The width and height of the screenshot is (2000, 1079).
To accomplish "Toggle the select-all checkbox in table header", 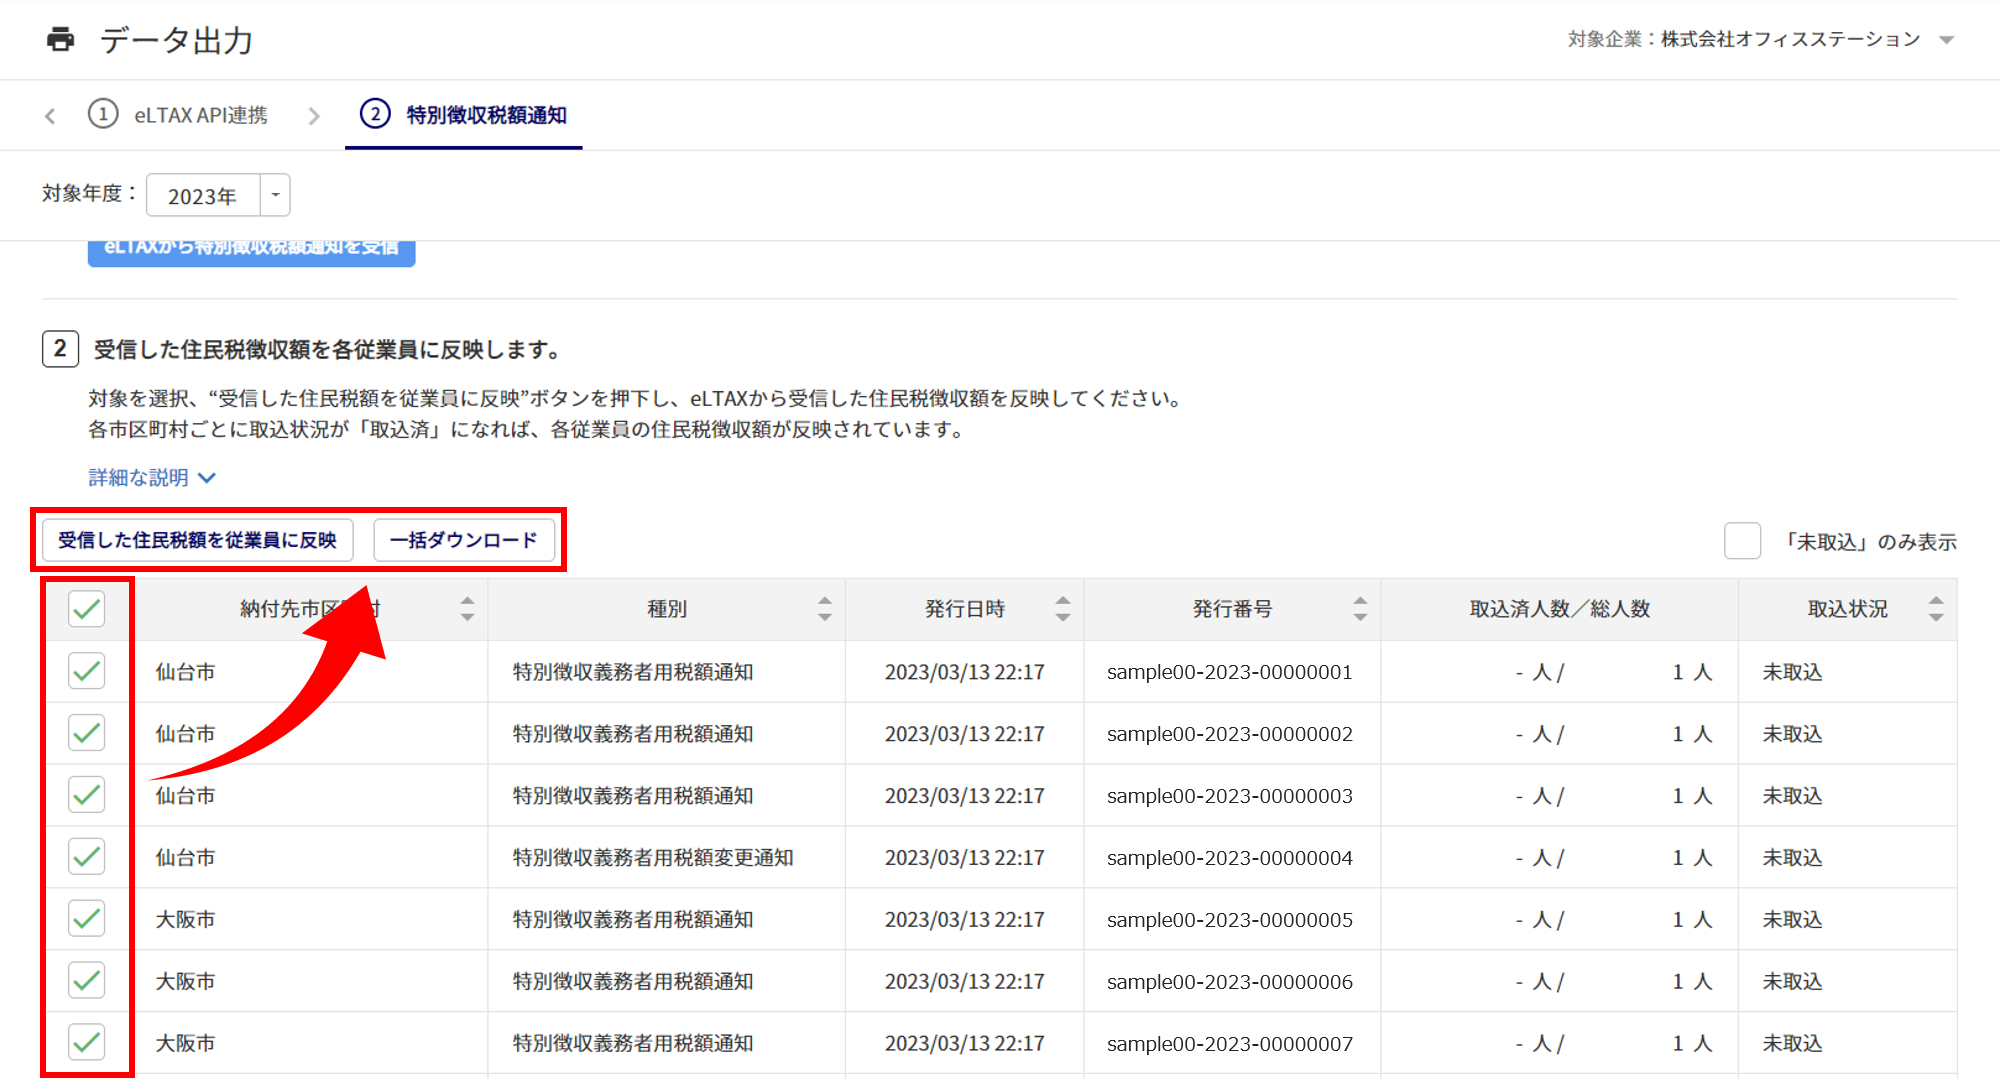I will (87, 609).
